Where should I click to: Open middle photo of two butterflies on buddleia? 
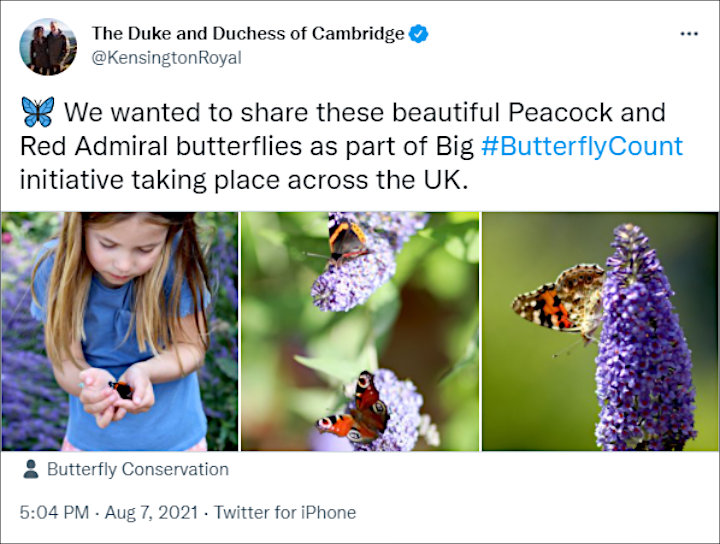pyautogui.click(x=360, y=331)
